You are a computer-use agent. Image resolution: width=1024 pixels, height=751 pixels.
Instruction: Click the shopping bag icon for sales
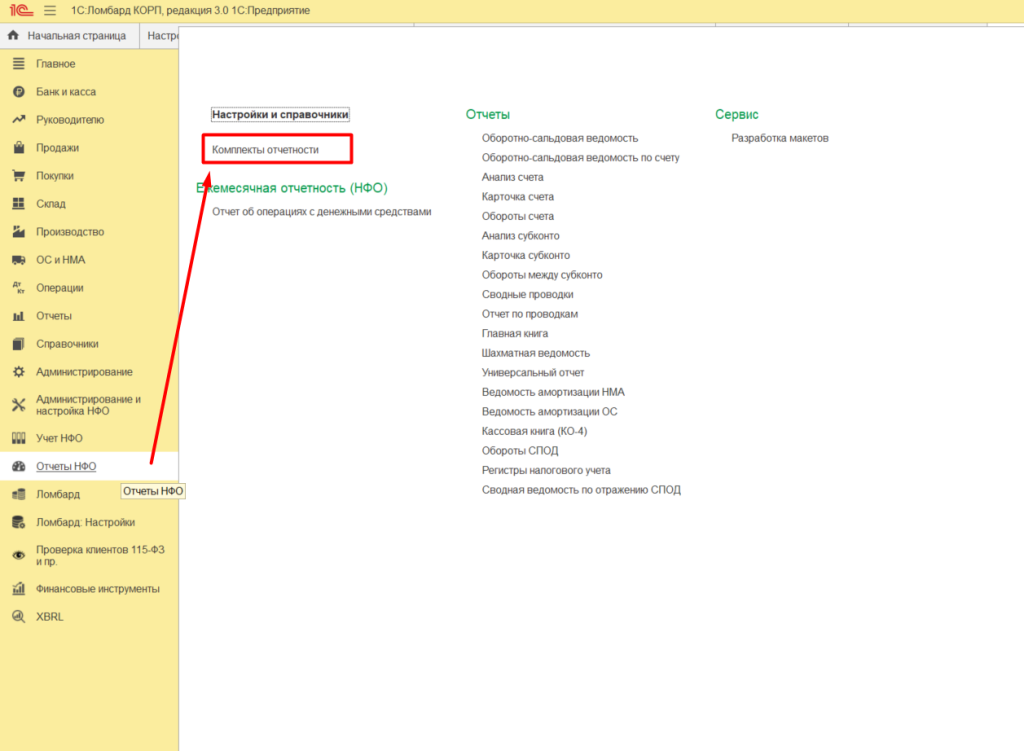(18, 148)
